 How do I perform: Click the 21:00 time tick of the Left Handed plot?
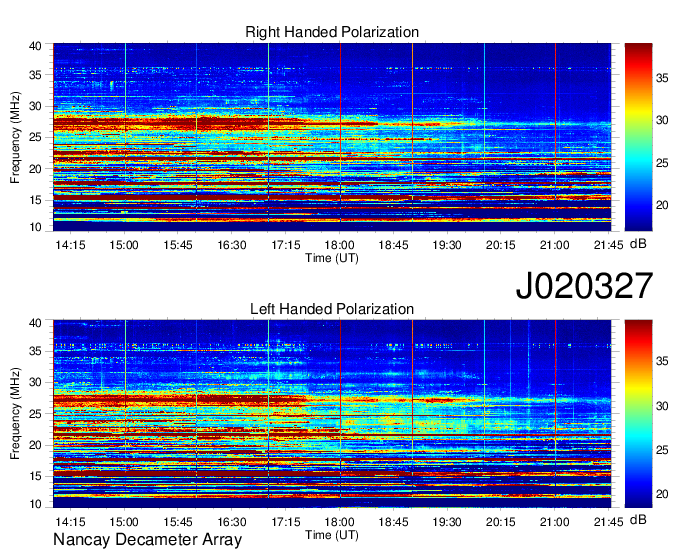[x=555, y=522]
